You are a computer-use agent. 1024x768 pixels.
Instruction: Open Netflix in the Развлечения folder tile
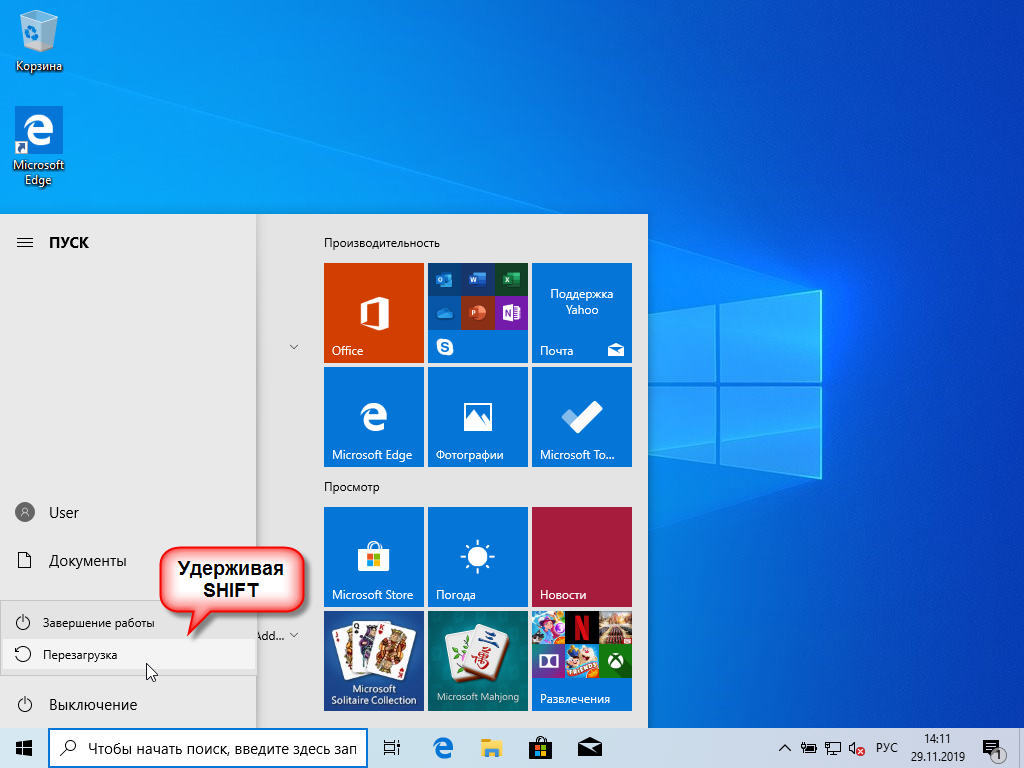[582, 628]
